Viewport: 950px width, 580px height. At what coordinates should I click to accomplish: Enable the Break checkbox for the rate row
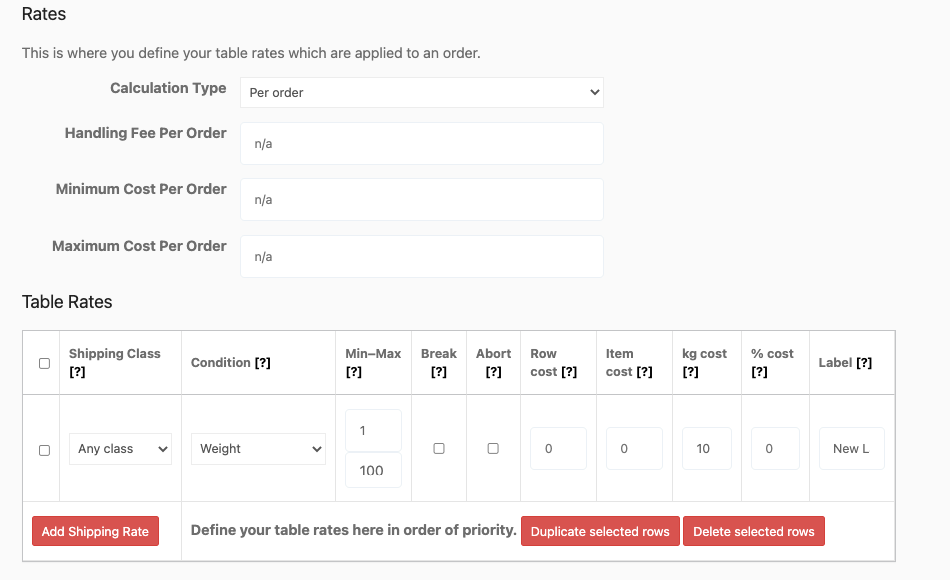tap(438, 448)
